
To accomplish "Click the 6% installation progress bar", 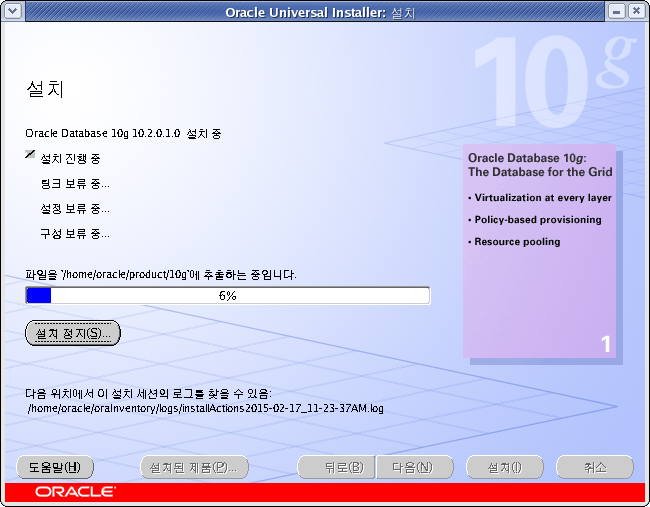I will tap(228, 296).
